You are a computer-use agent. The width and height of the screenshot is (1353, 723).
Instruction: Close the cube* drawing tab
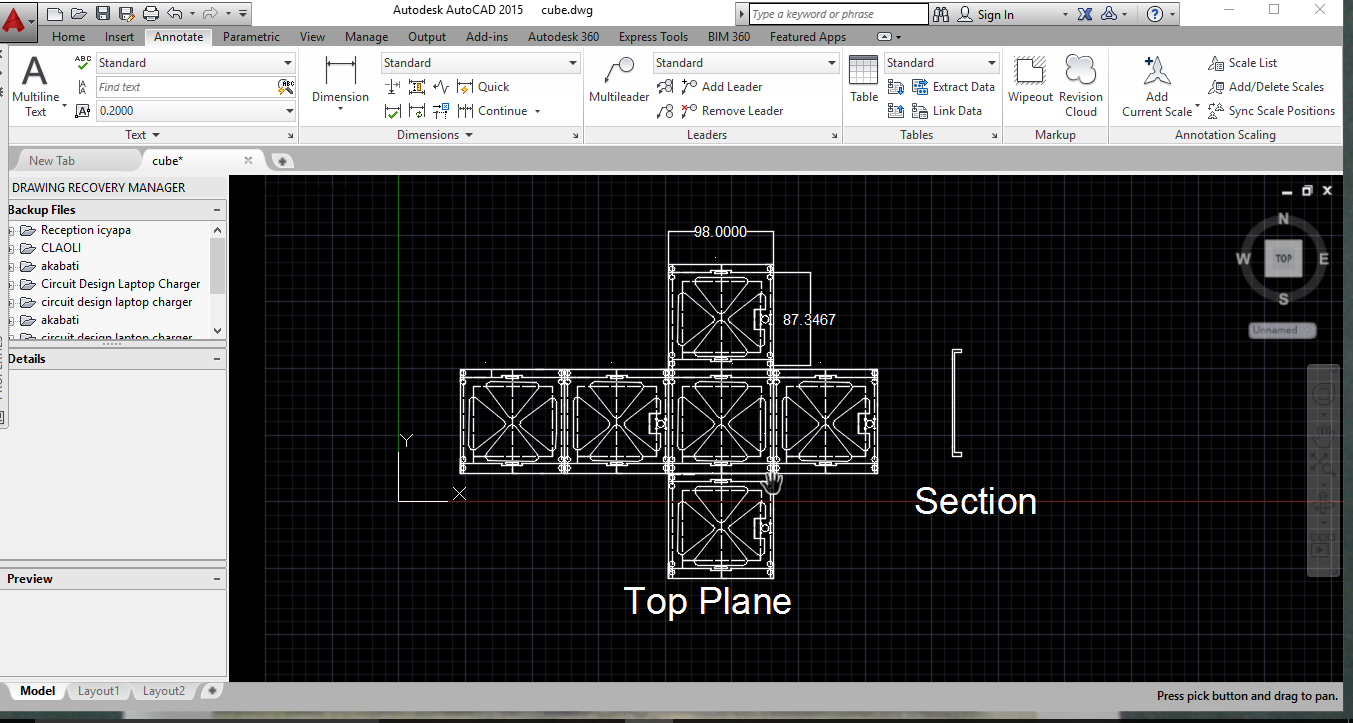tap(249, 160)
